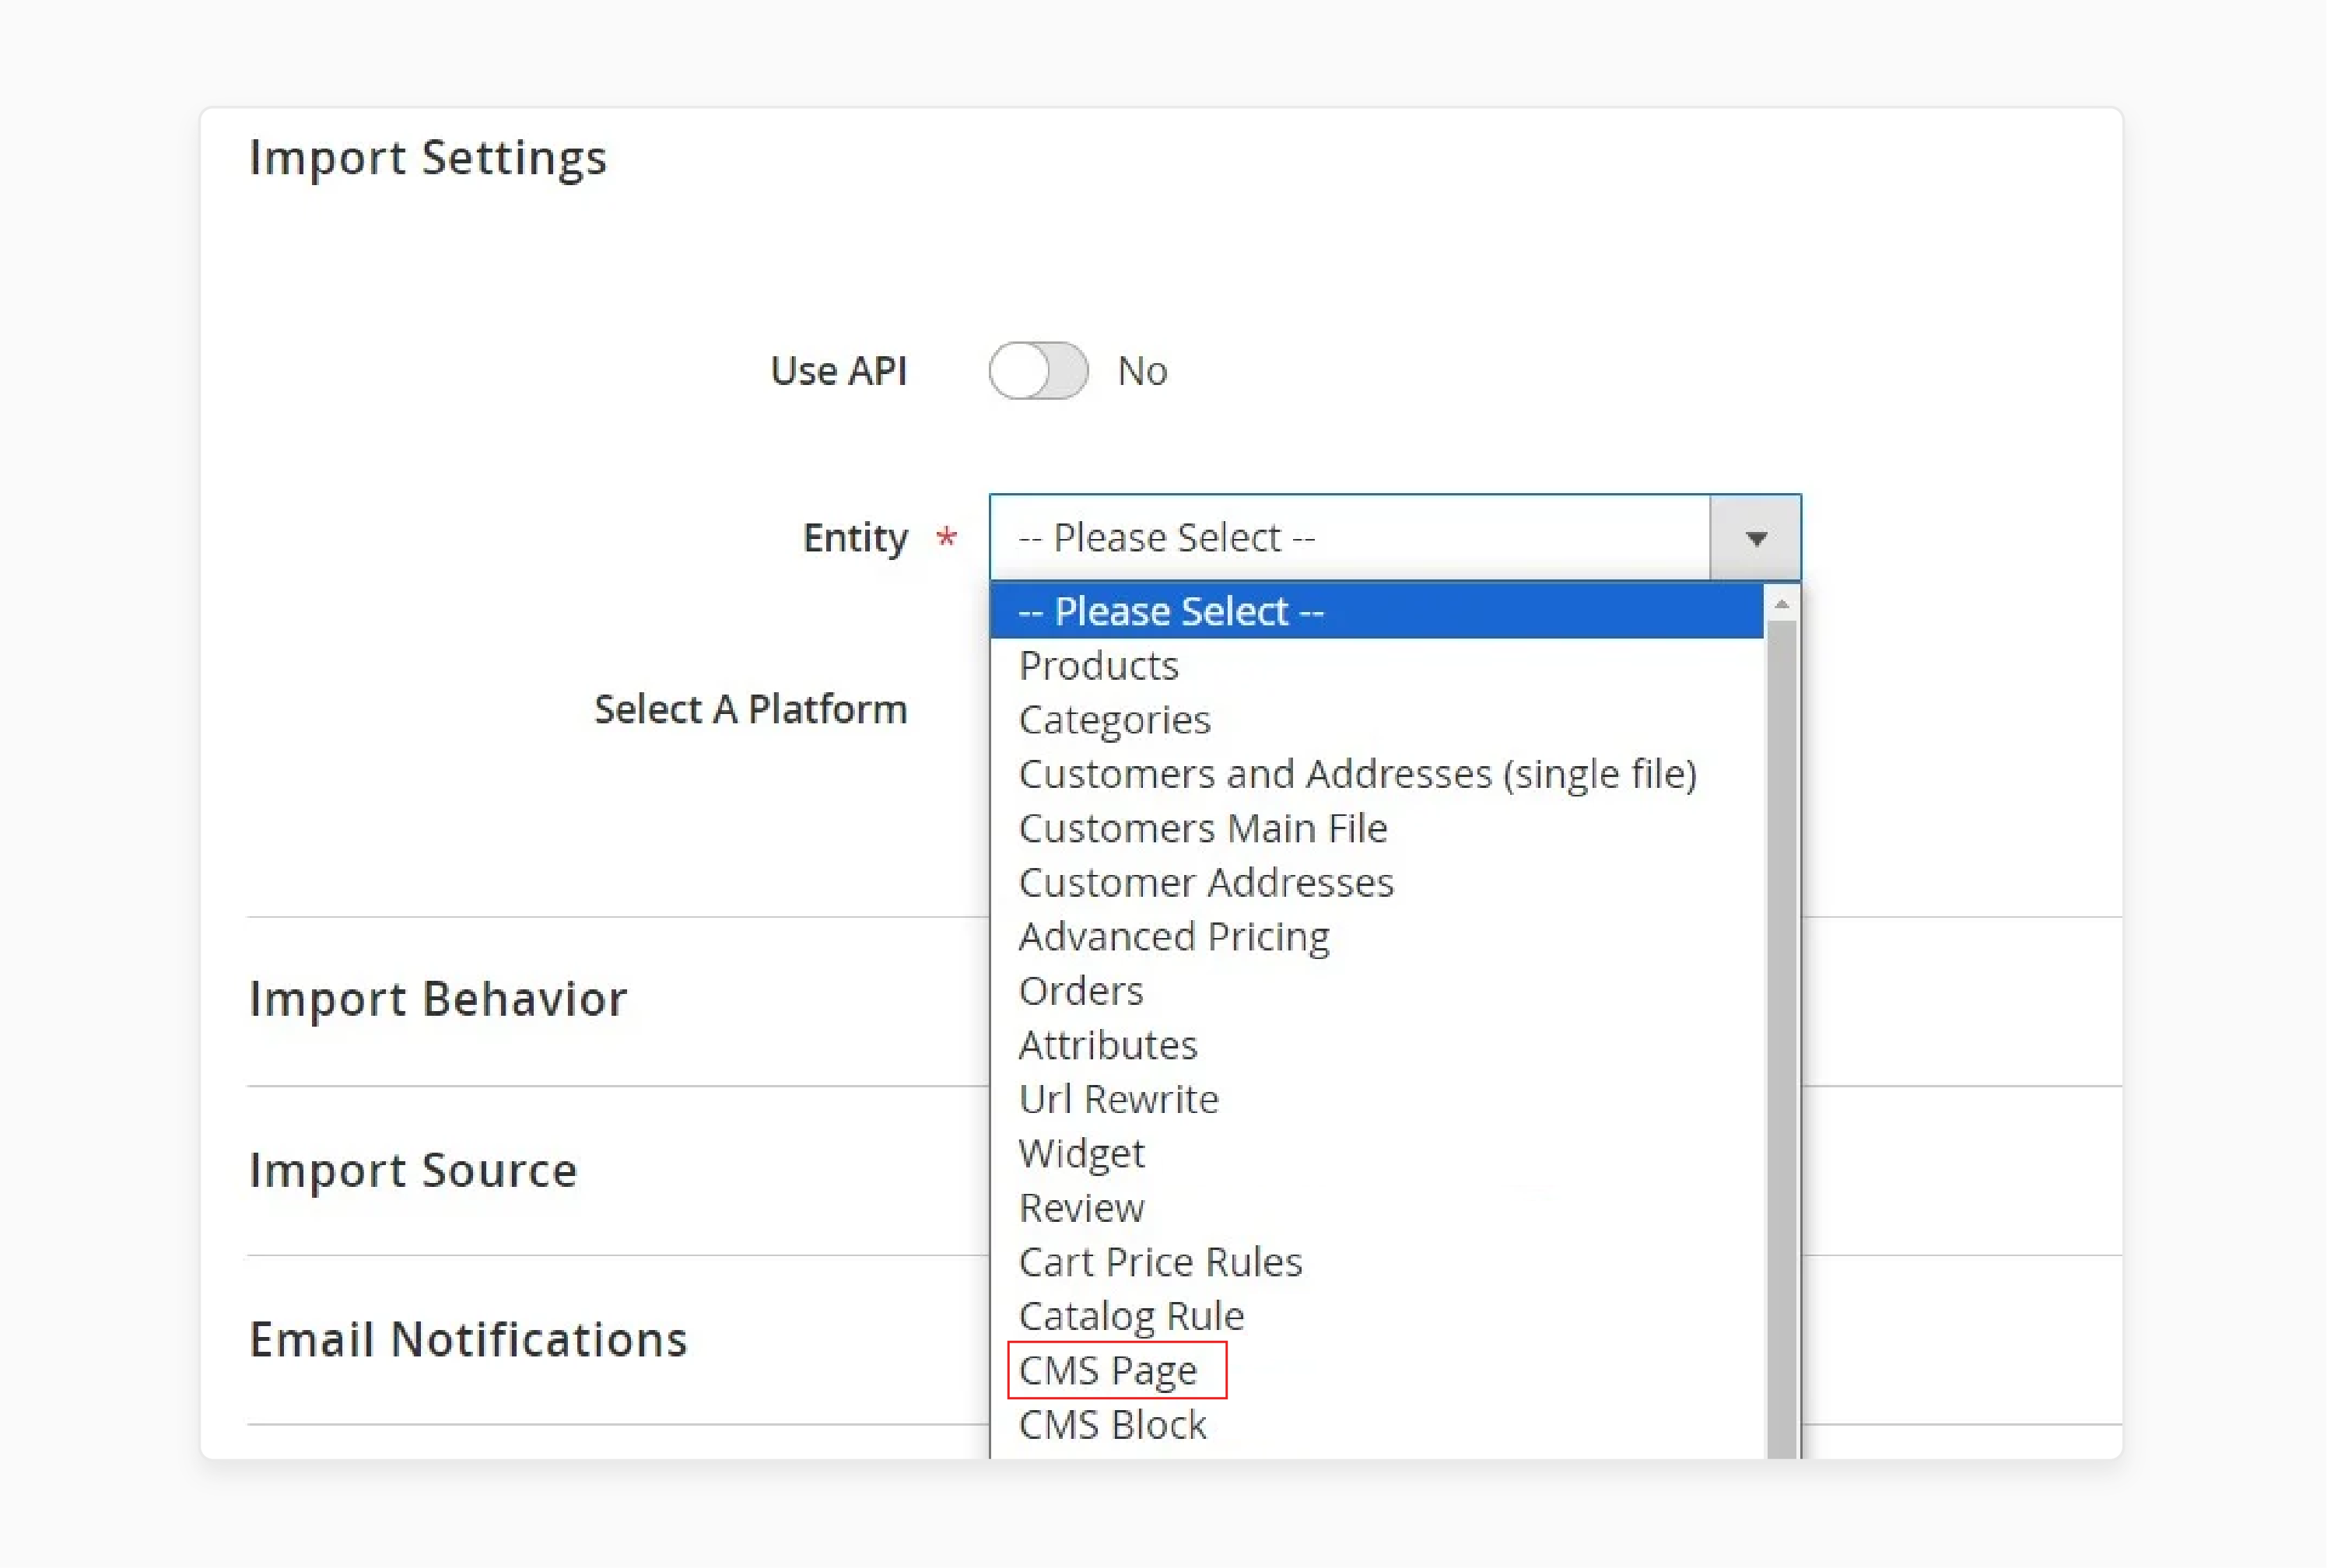The image size is (2327, 1568).
Task: Click the Select A Platform label
Action: tap(750, 709)
